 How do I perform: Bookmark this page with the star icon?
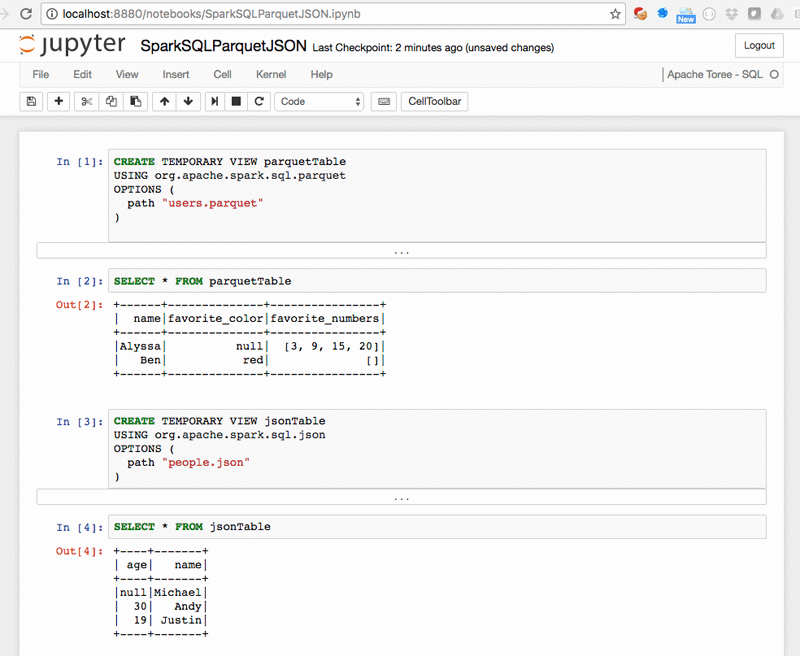[616, 14]
